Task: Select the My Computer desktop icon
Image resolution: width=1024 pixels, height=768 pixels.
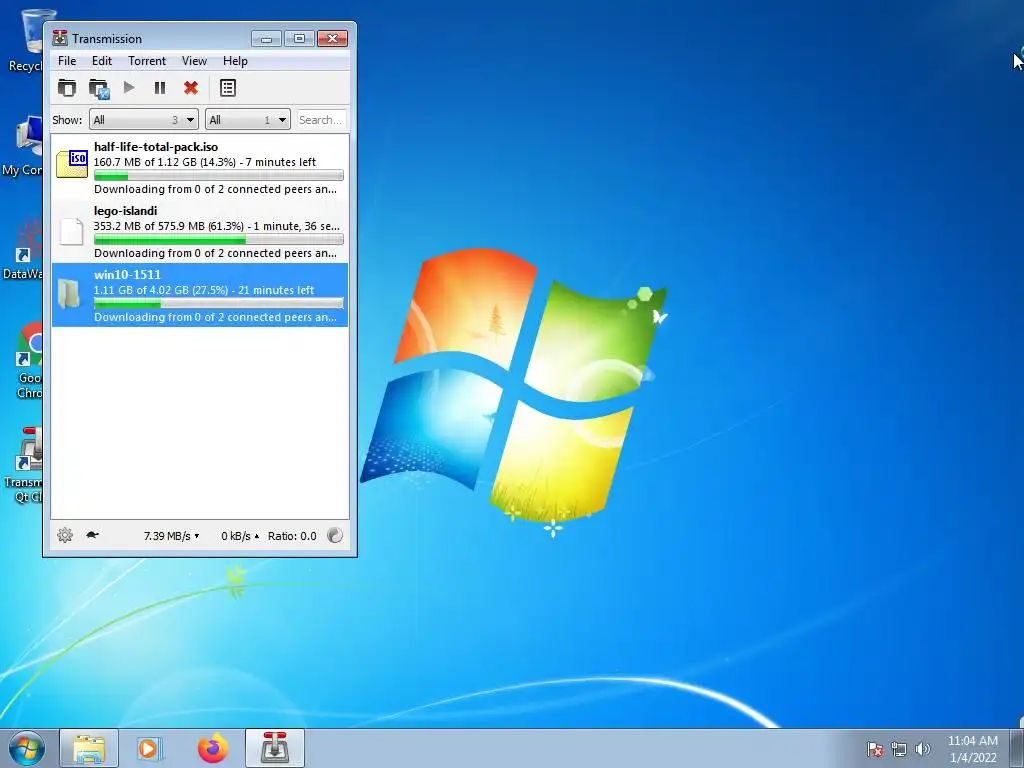Action: click(23, 145)
